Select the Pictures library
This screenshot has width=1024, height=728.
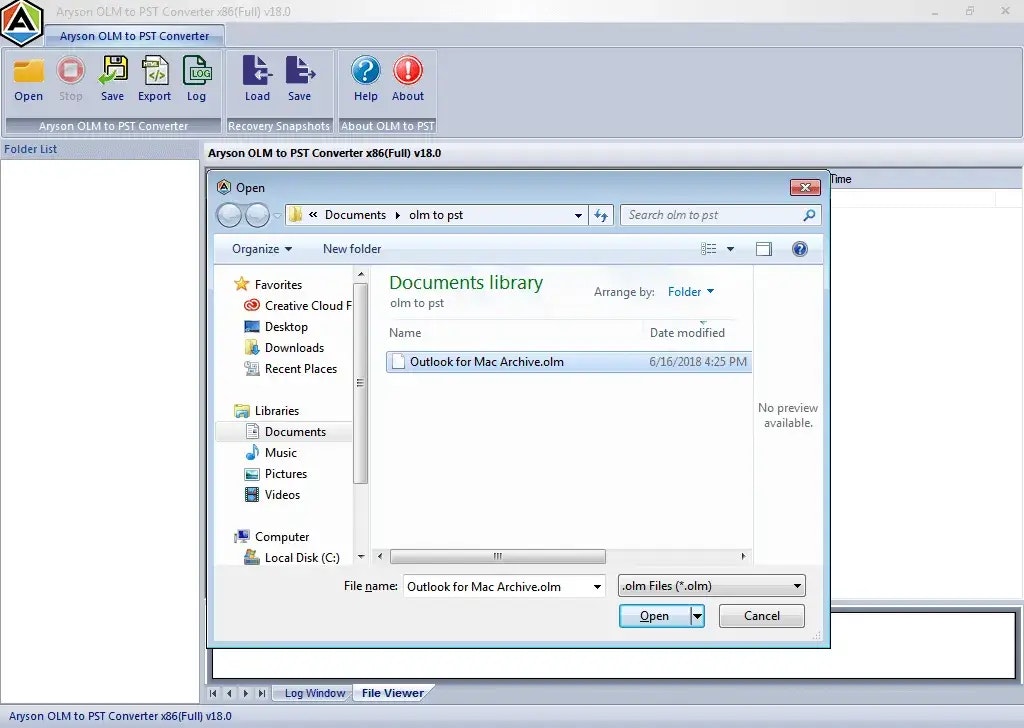[x=275, y=473]
